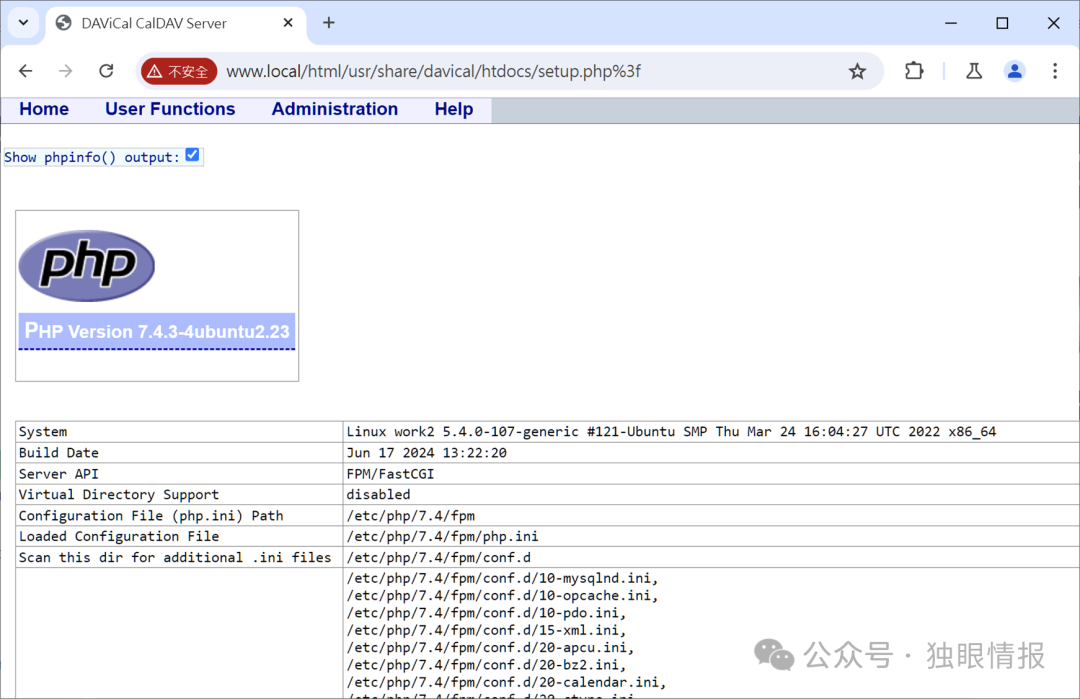Minimize the browser window
This screenshot has height=699, width=1080.
pos(951,23)
